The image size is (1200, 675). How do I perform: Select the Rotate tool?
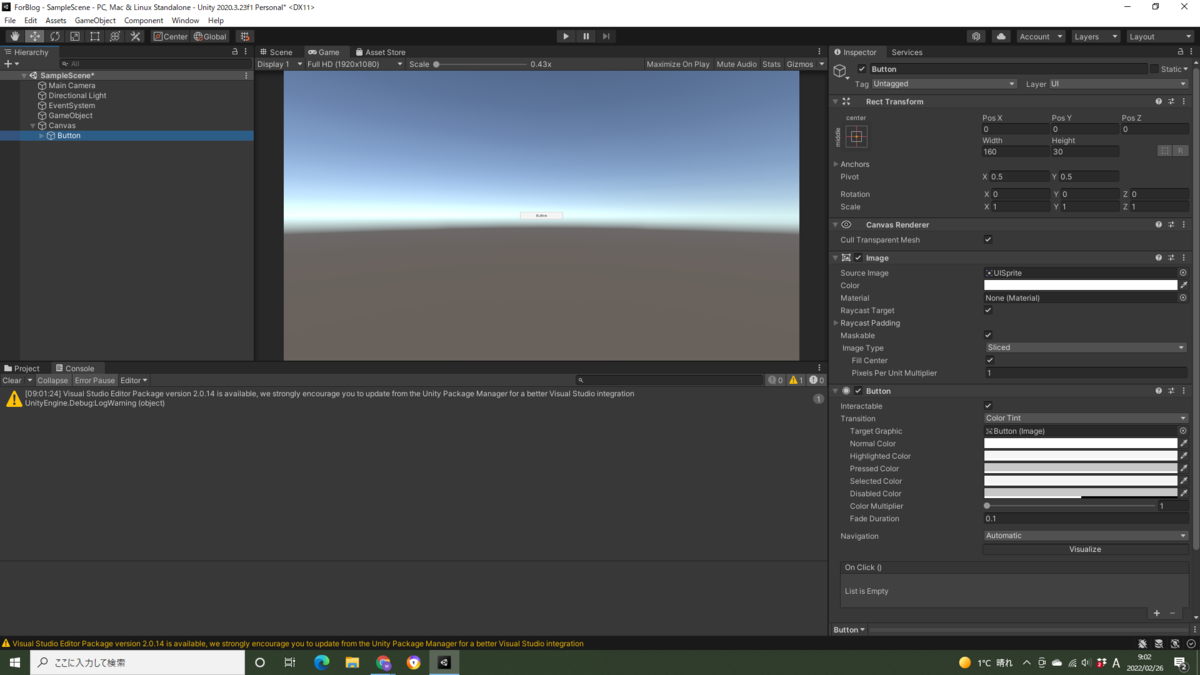[55, 36]
